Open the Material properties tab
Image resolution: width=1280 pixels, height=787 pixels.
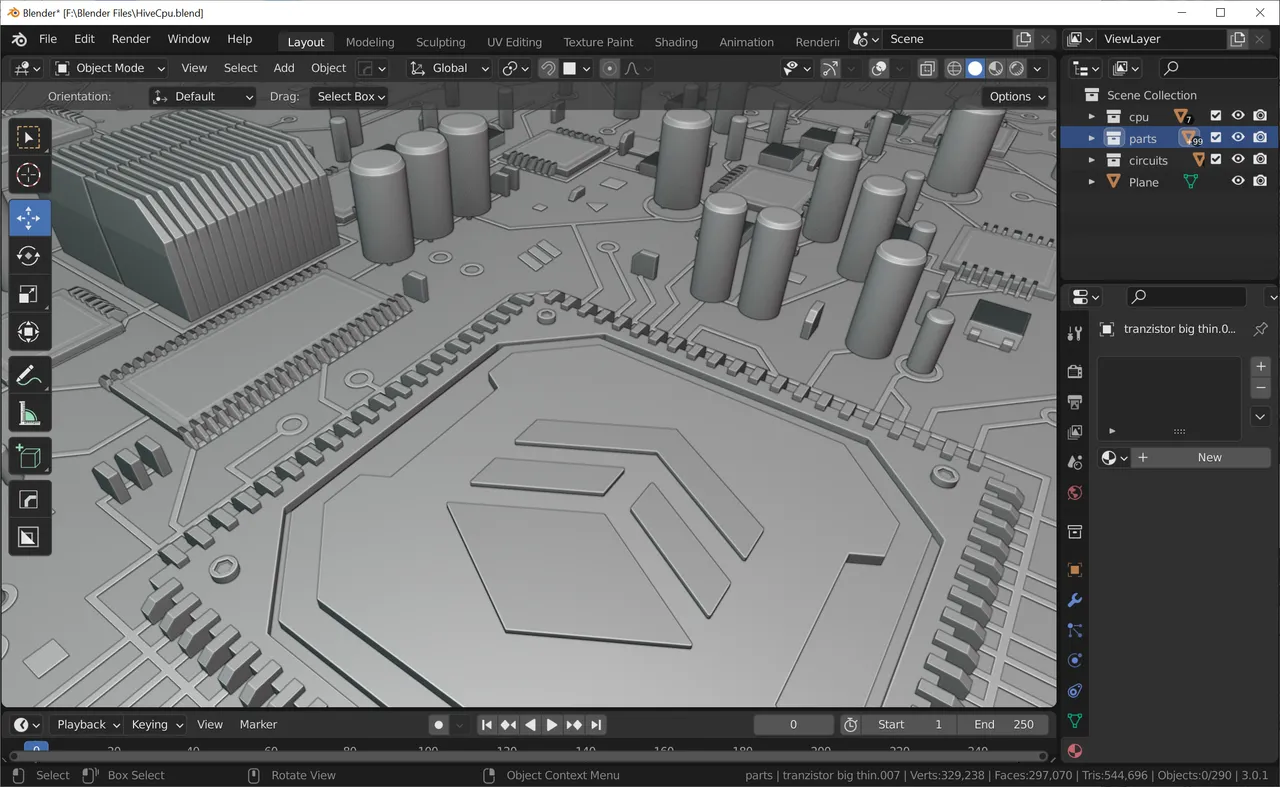(1075, 750)
